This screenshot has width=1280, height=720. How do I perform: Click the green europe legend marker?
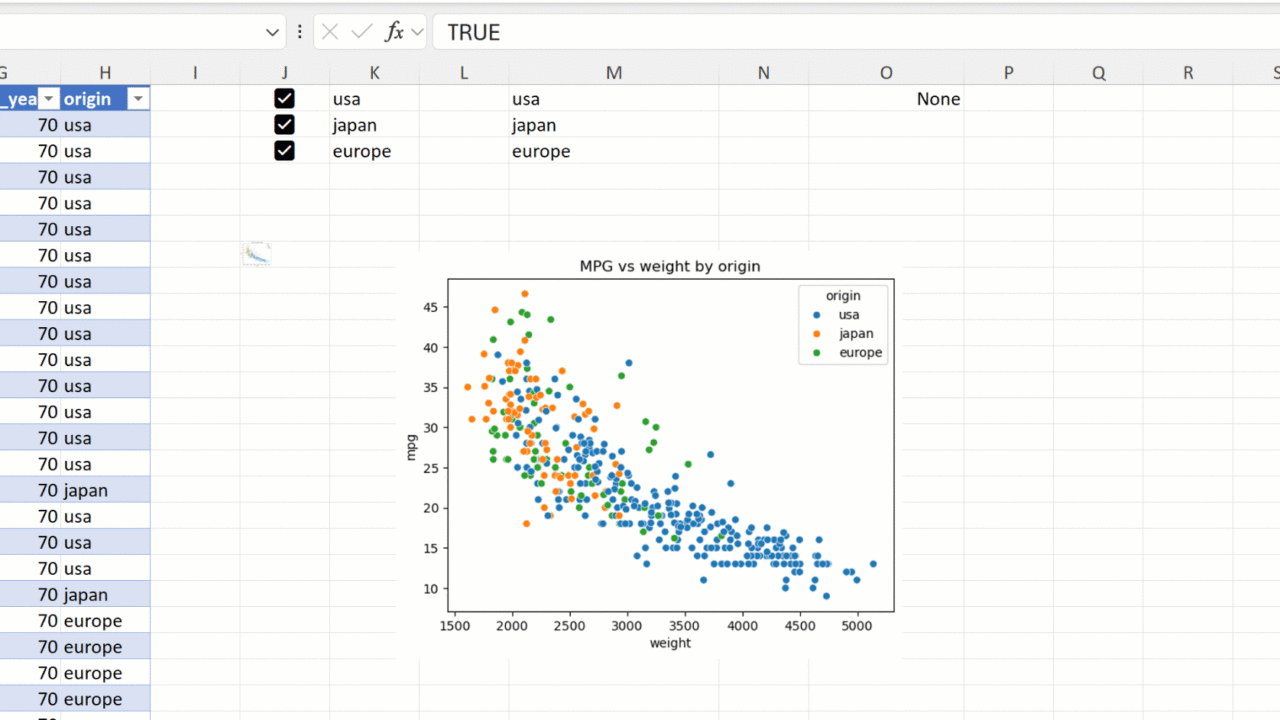click(x=817, y=353)
